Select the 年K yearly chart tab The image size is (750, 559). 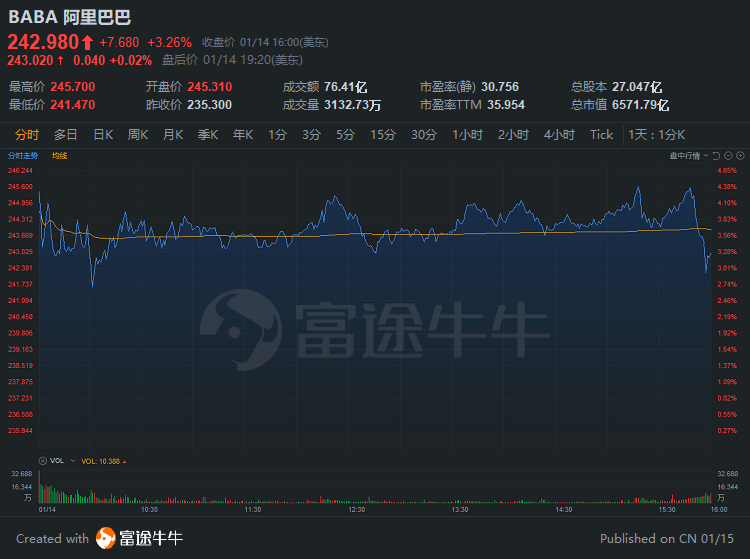coord(243,135)
